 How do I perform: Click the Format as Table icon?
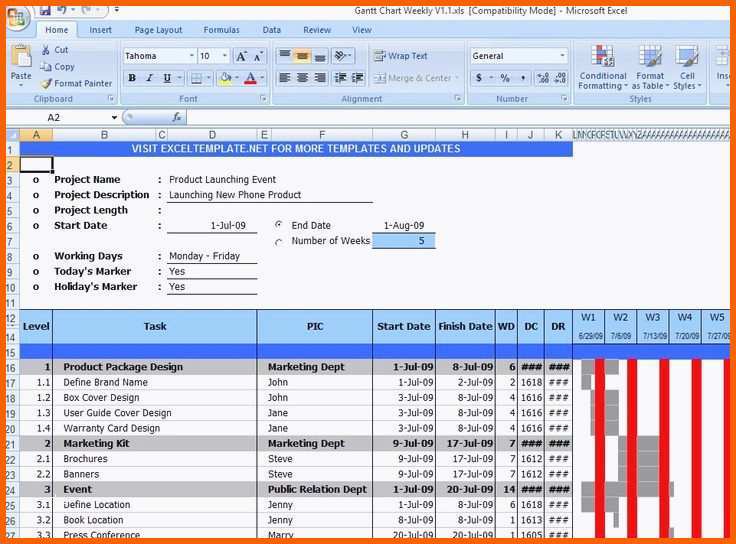(650, 66)
